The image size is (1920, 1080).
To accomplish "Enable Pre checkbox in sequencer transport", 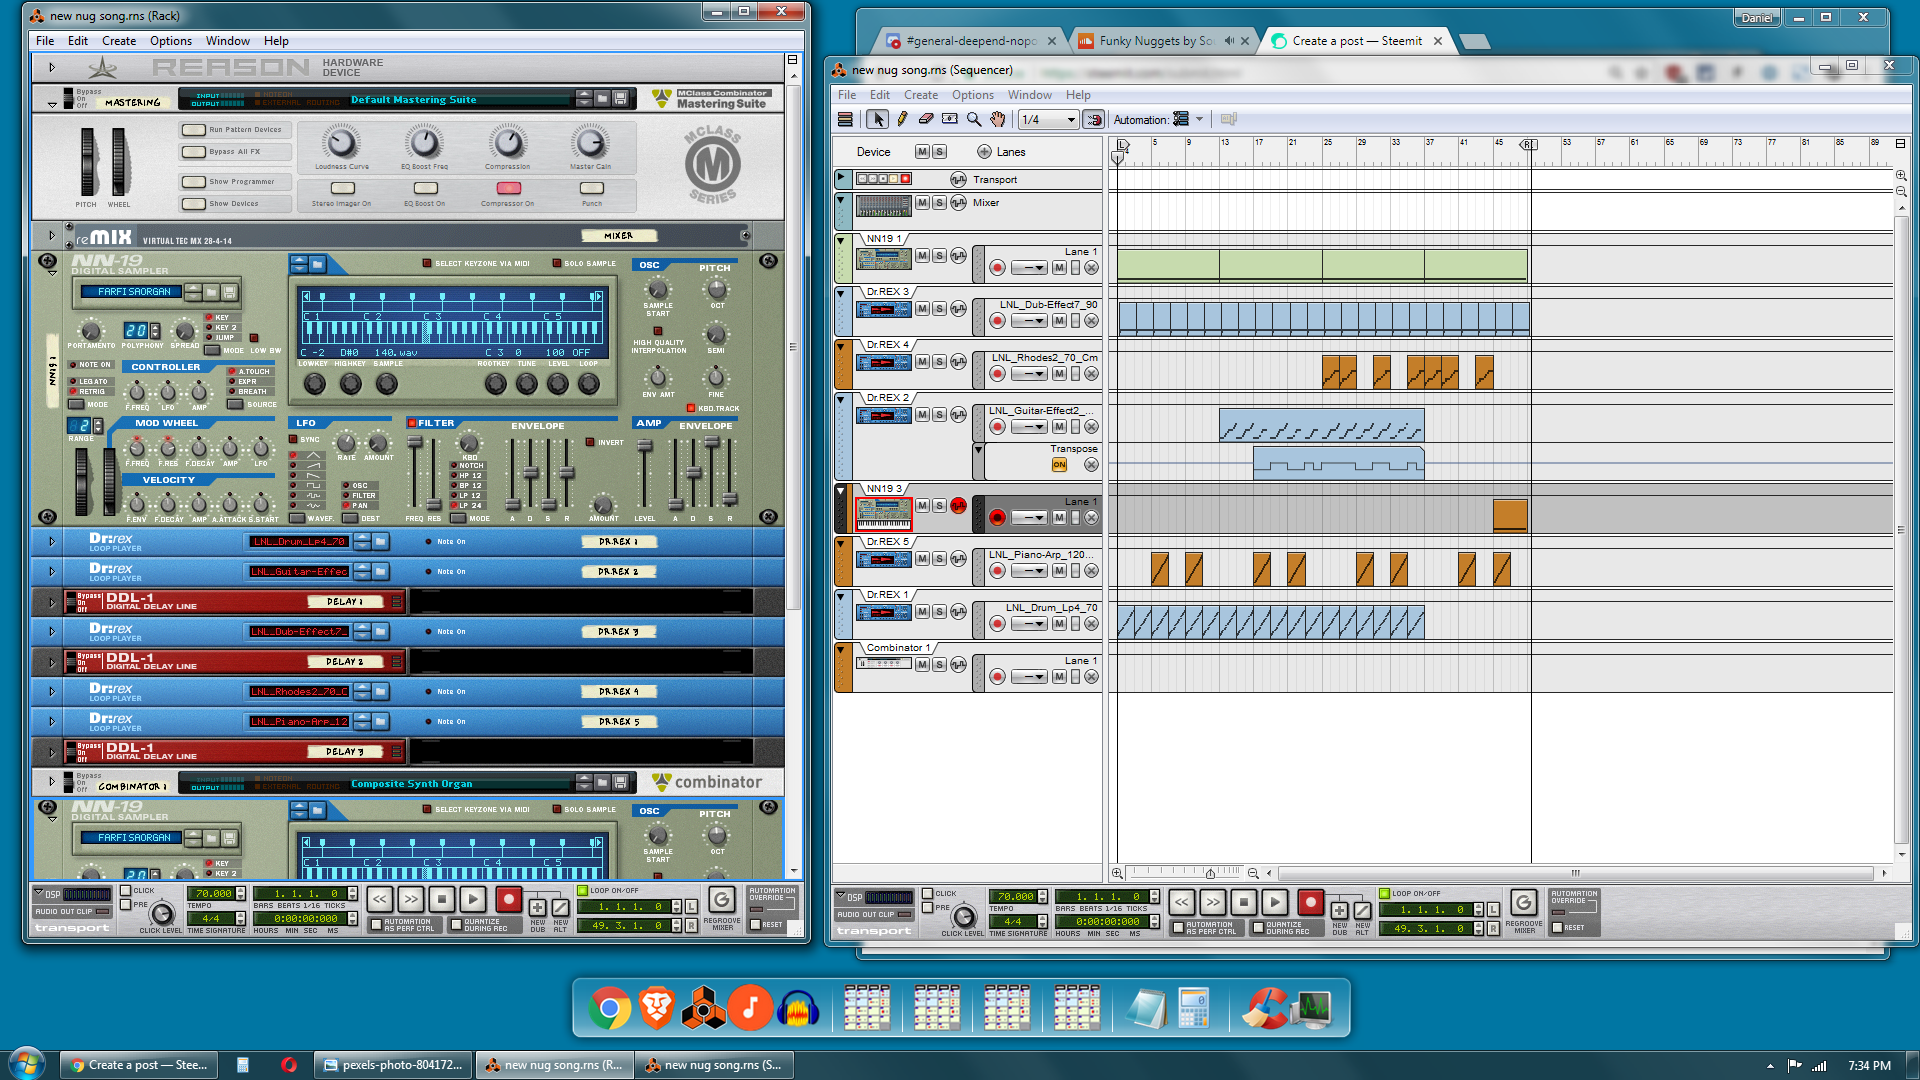I will click(927, 908).
